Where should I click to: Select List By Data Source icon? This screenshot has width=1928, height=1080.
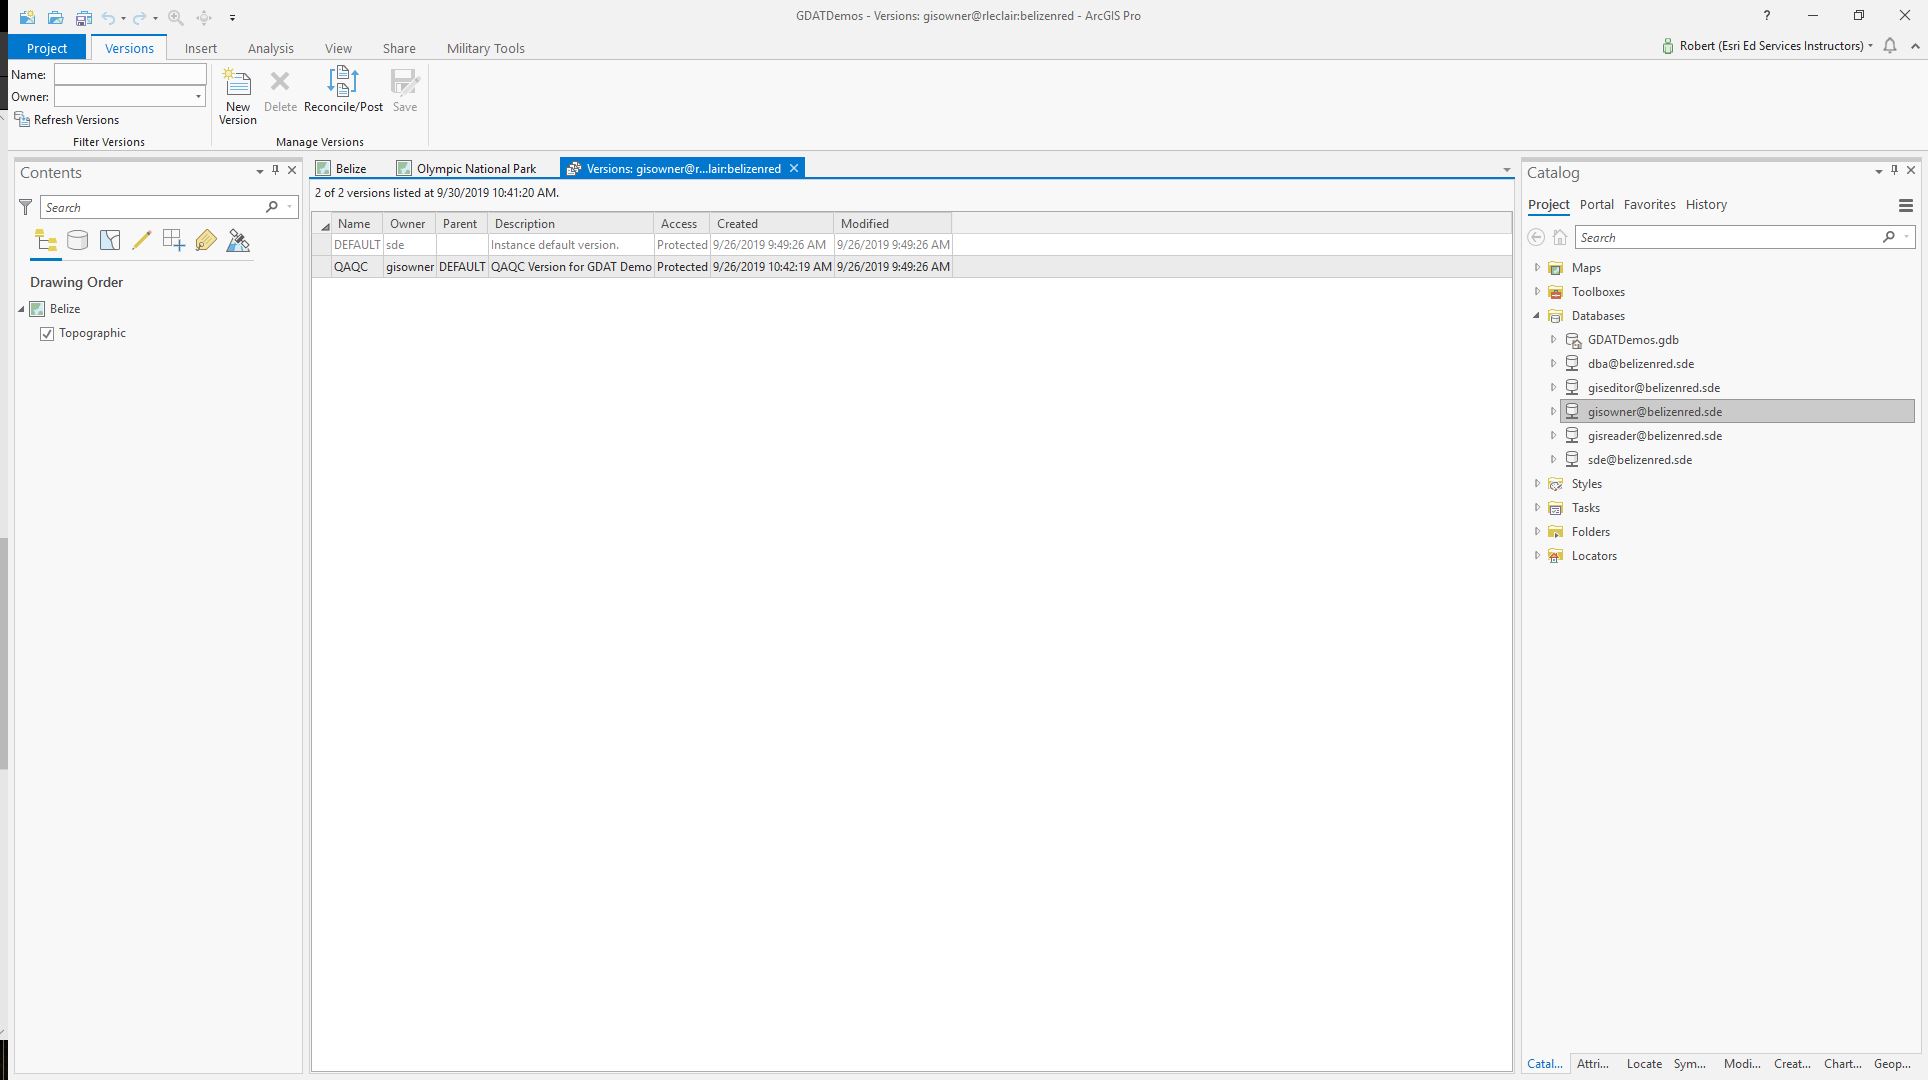(77, 241)
